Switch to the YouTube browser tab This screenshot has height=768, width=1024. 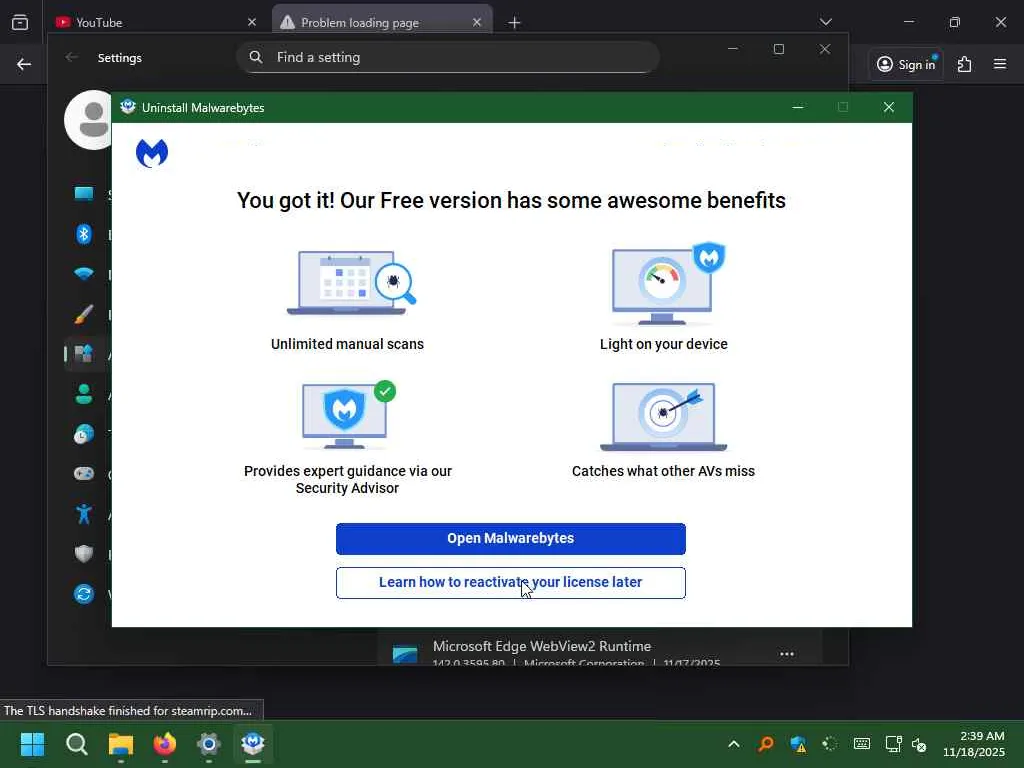[x=157, y=22]
